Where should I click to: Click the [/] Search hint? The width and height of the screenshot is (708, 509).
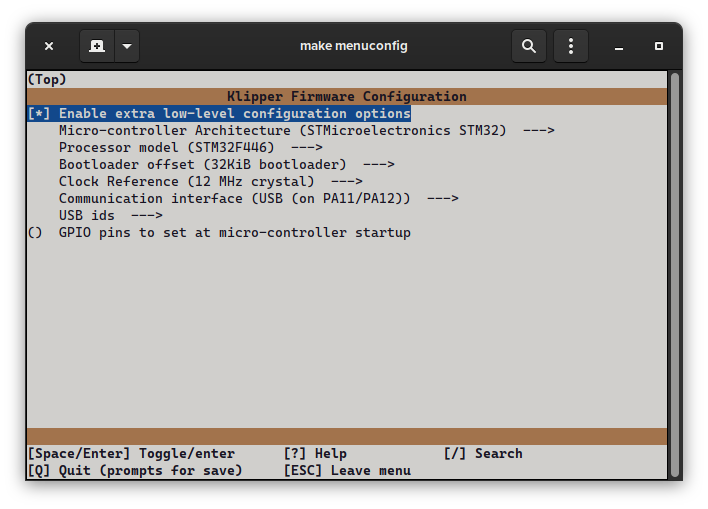tap(483, 453)
